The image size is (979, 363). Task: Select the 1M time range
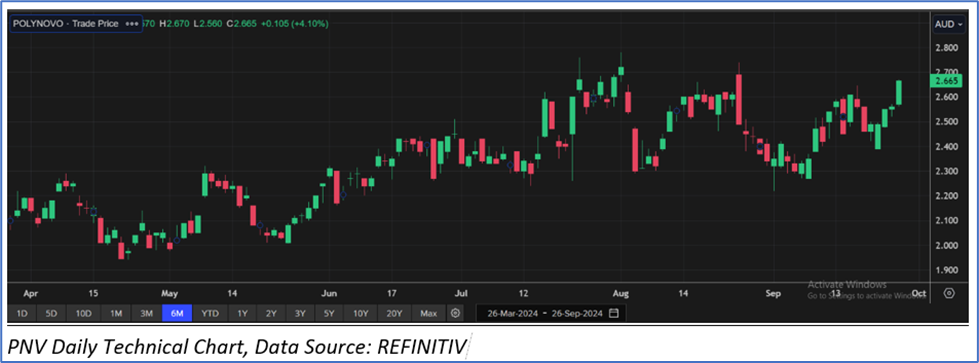coord(116,313)
